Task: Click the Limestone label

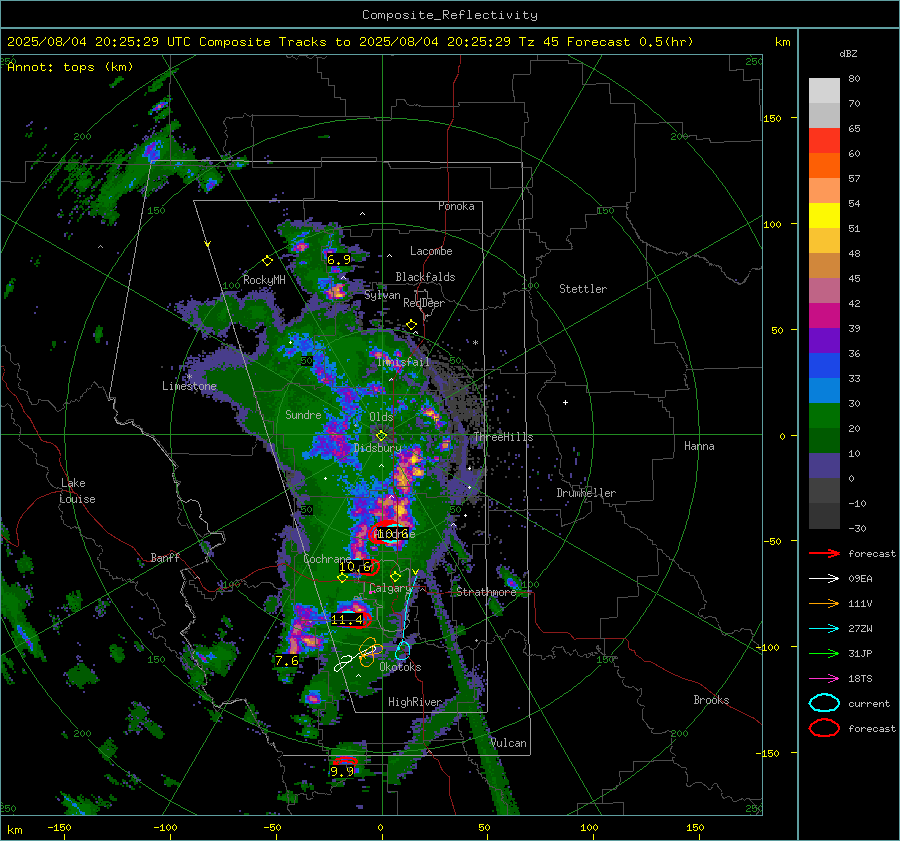Action: tap(189, 386)
